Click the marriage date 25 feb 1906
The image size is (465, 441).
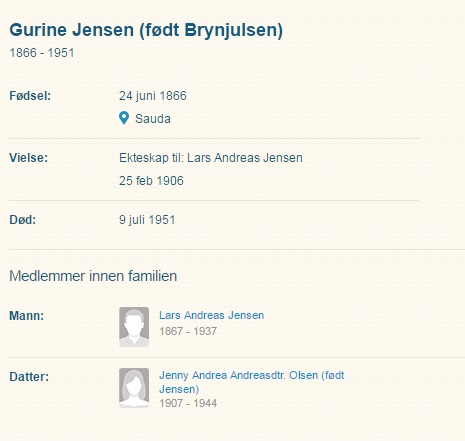(151, 181)
